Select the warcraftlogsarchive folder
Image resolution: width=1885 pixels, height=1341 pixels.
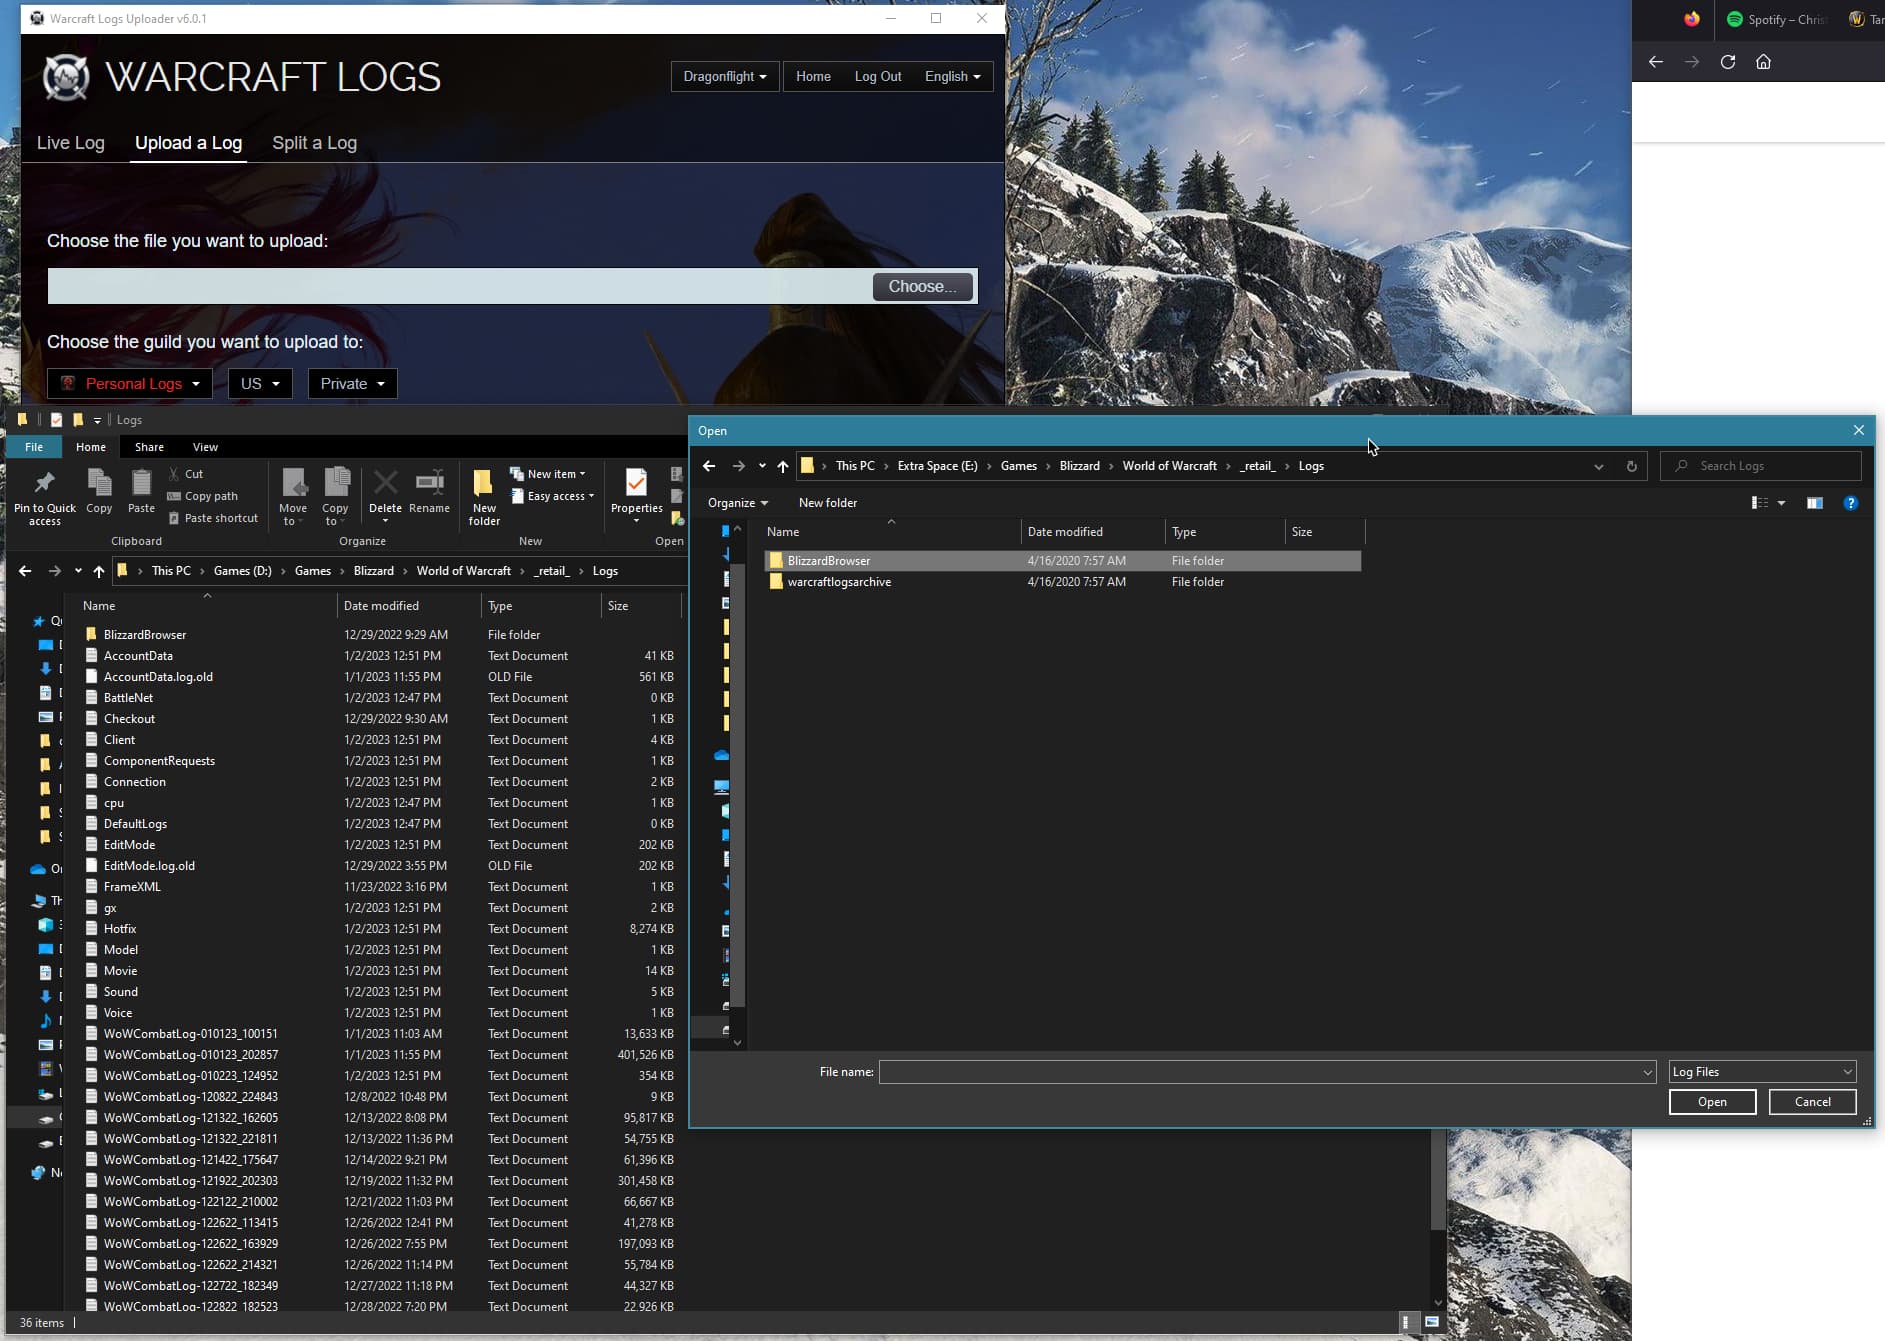tap(1064, 582)
